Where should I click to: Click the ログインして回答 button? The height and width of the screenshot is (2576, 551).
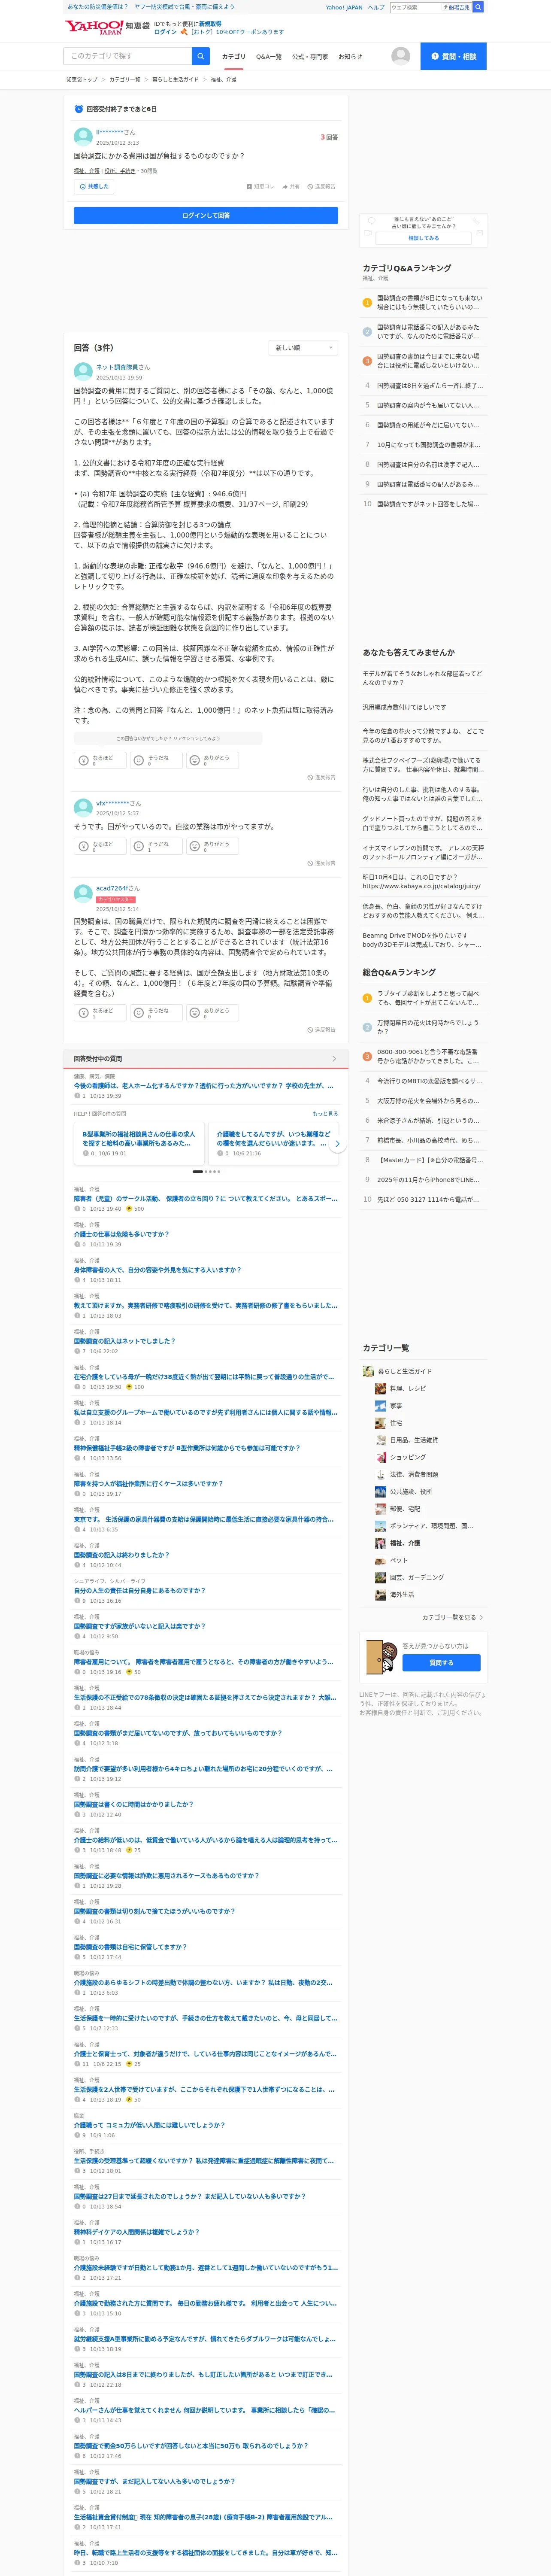click(x=206, y=215)
